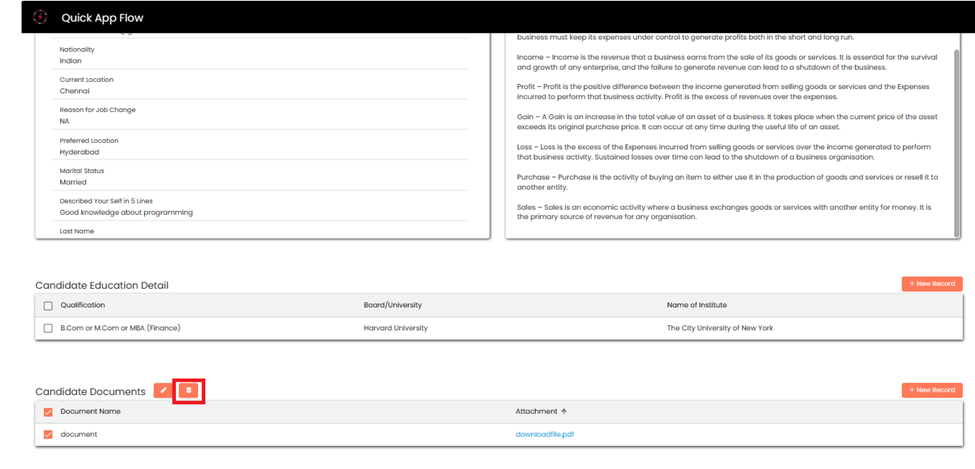This screenshot has height=469, width=975.
Task: Click the Current Location Chennai field
Action: click(75, 91)
